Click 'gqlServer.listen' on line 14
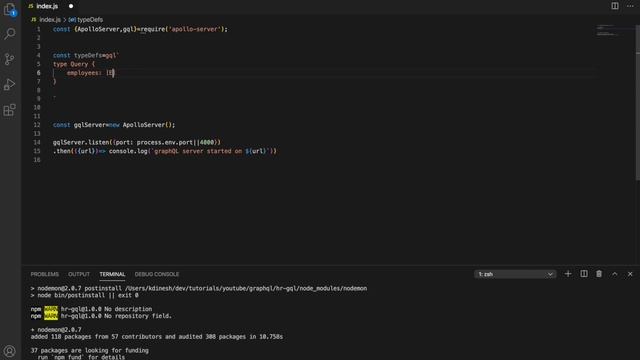Screen dimensions: 640x360 pyautogui.click(x=81, y=142)
